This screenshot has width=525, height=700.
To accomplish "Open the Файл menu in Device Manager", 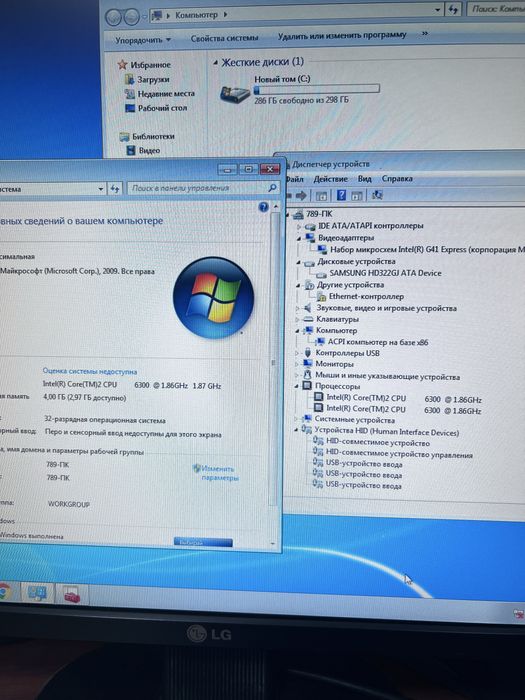I will tap(294, 179).
